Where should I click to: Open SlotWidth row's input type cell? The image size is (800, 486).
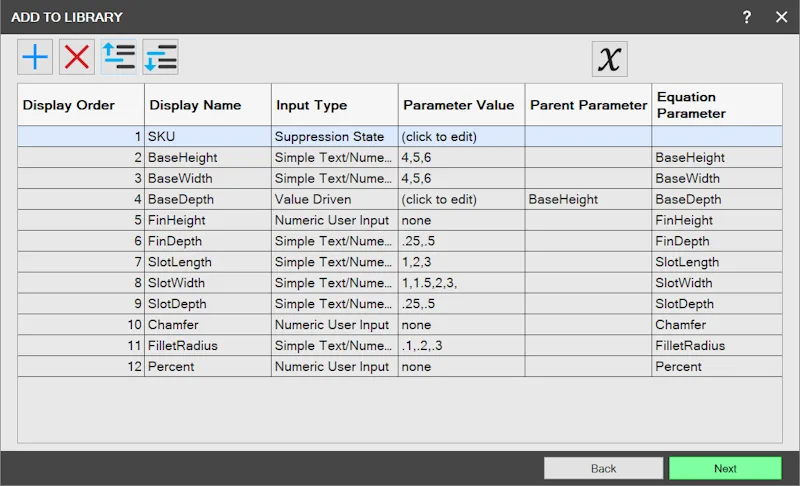(x=335, y=283)
